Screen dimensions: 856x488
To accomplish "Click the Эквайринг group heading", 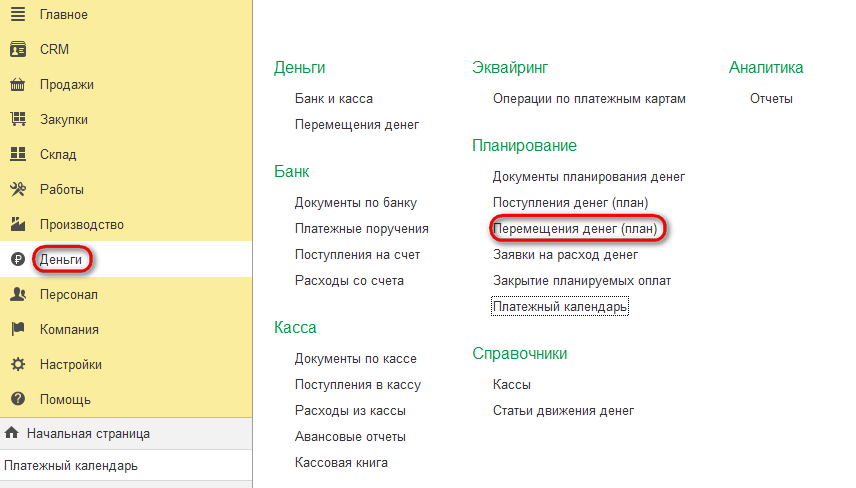I will (510, 68).
